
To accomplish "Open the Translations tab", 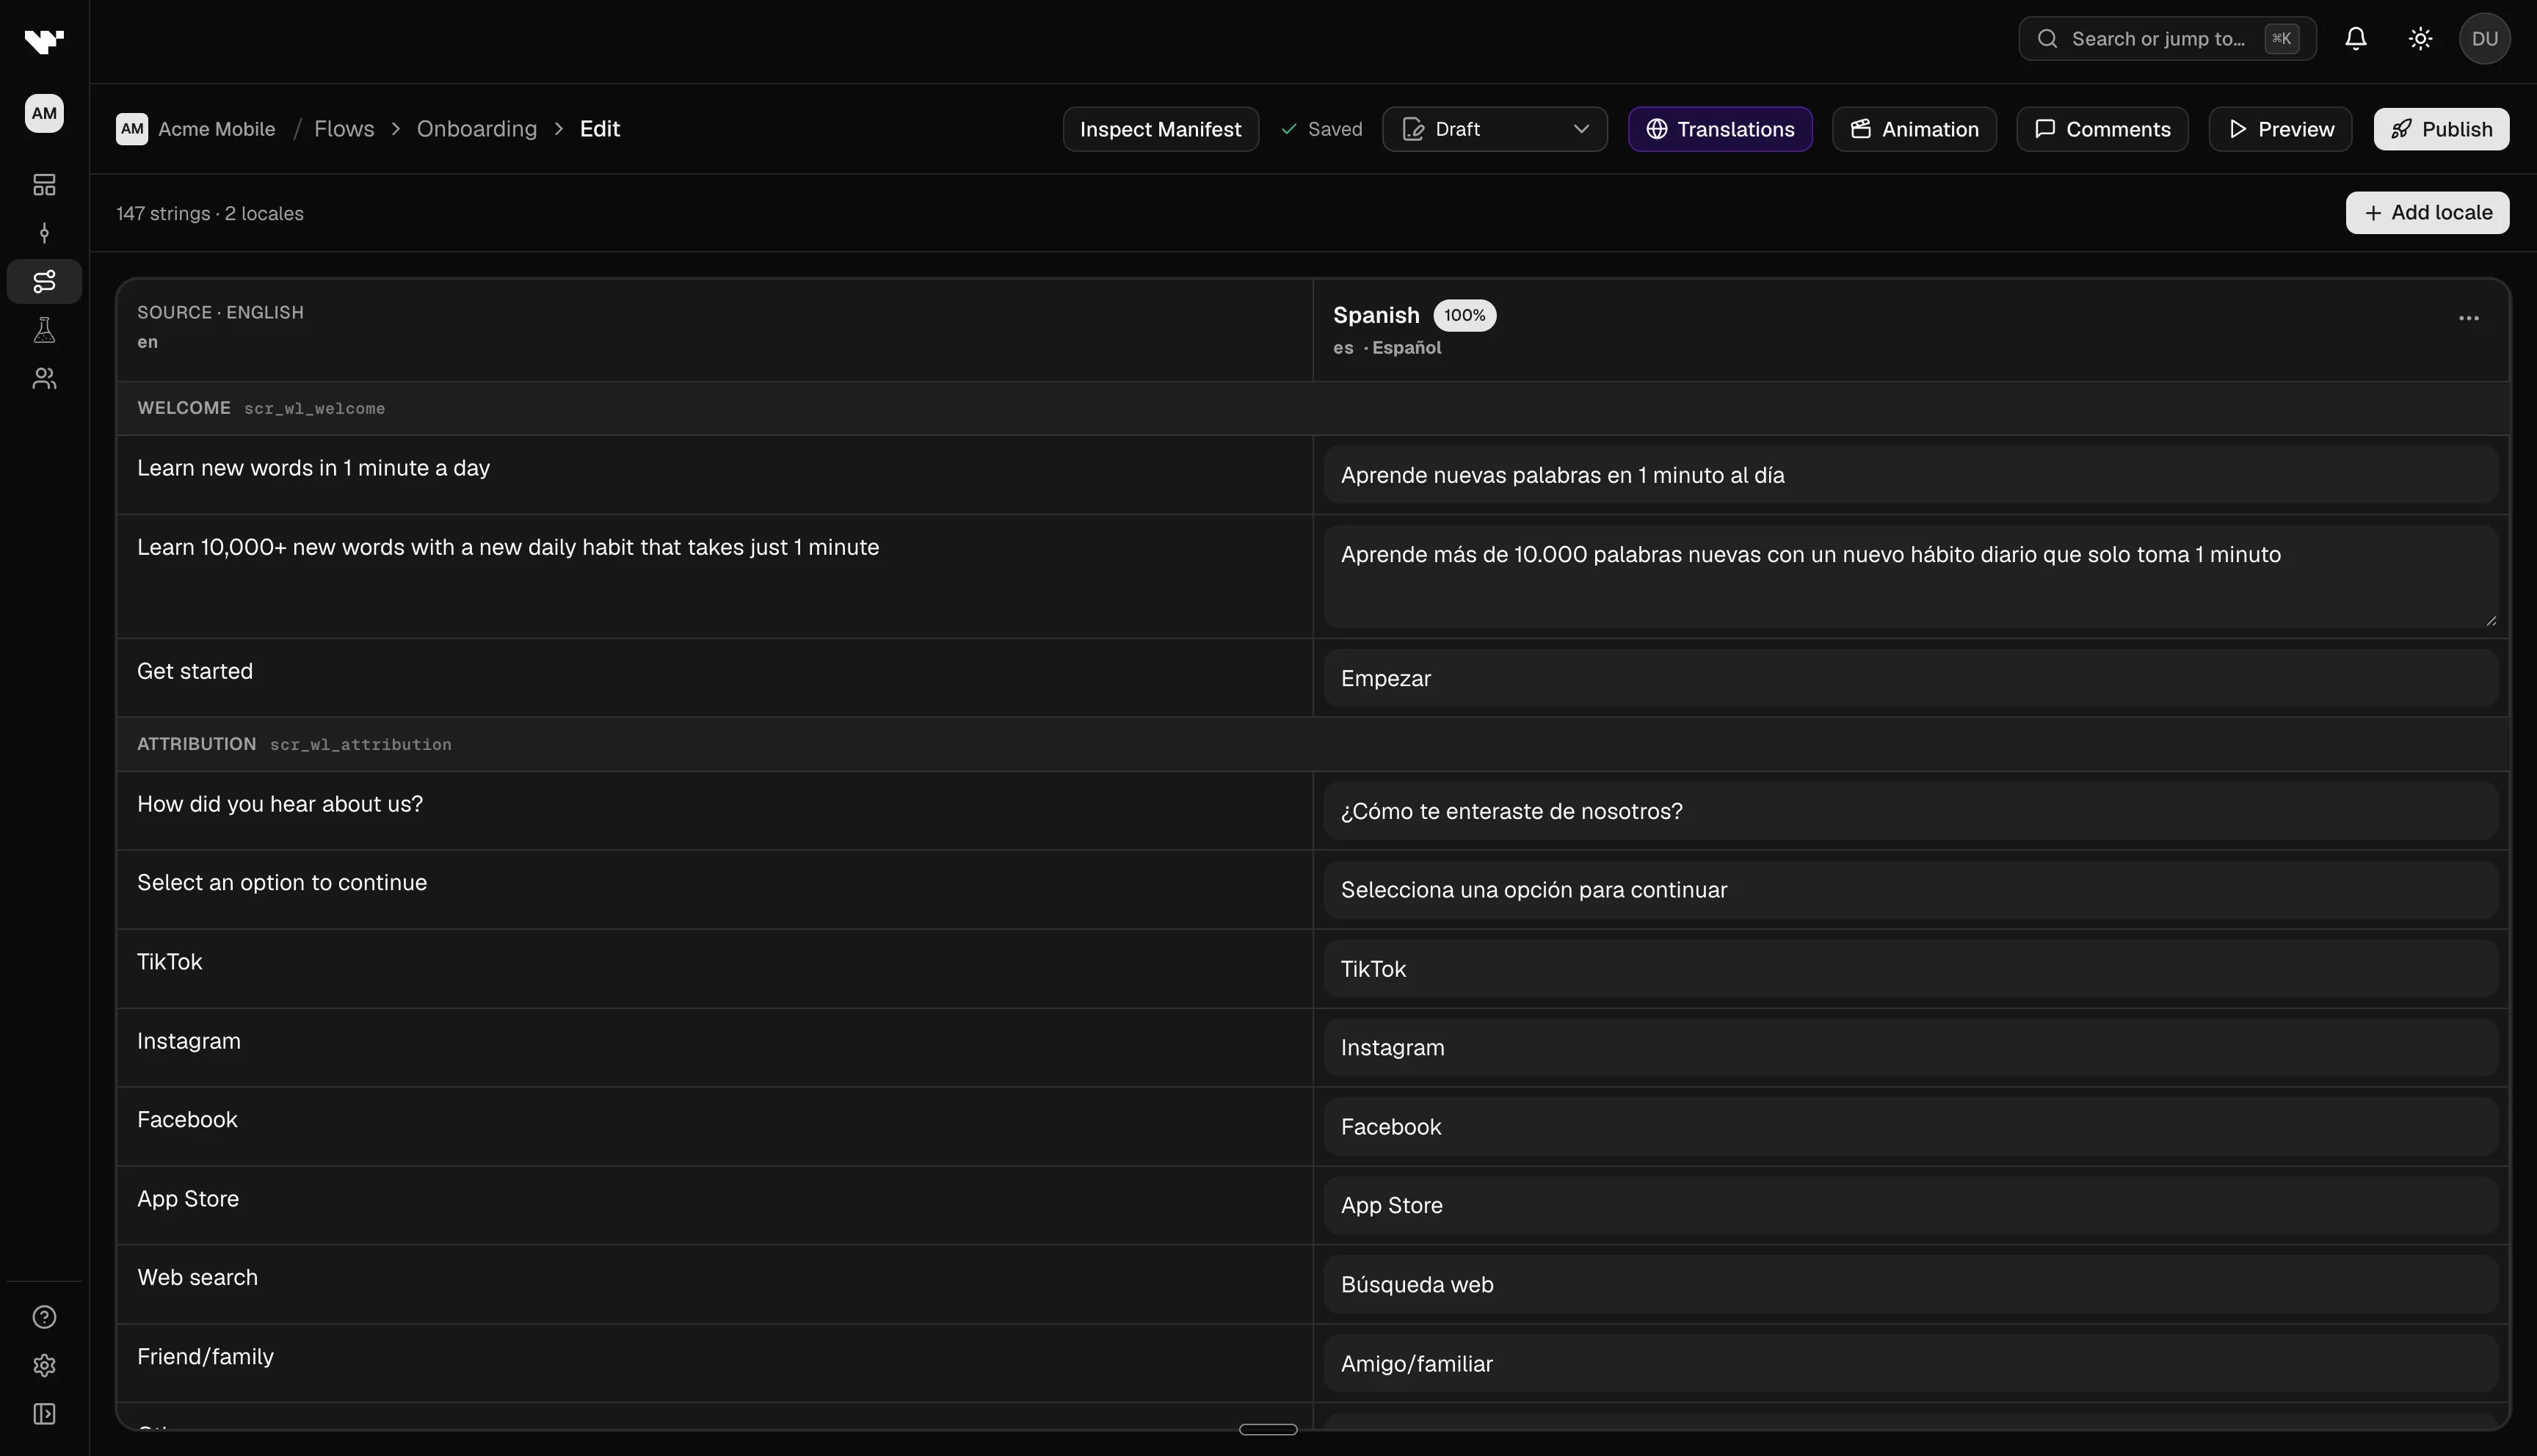I will [1720, 129].
